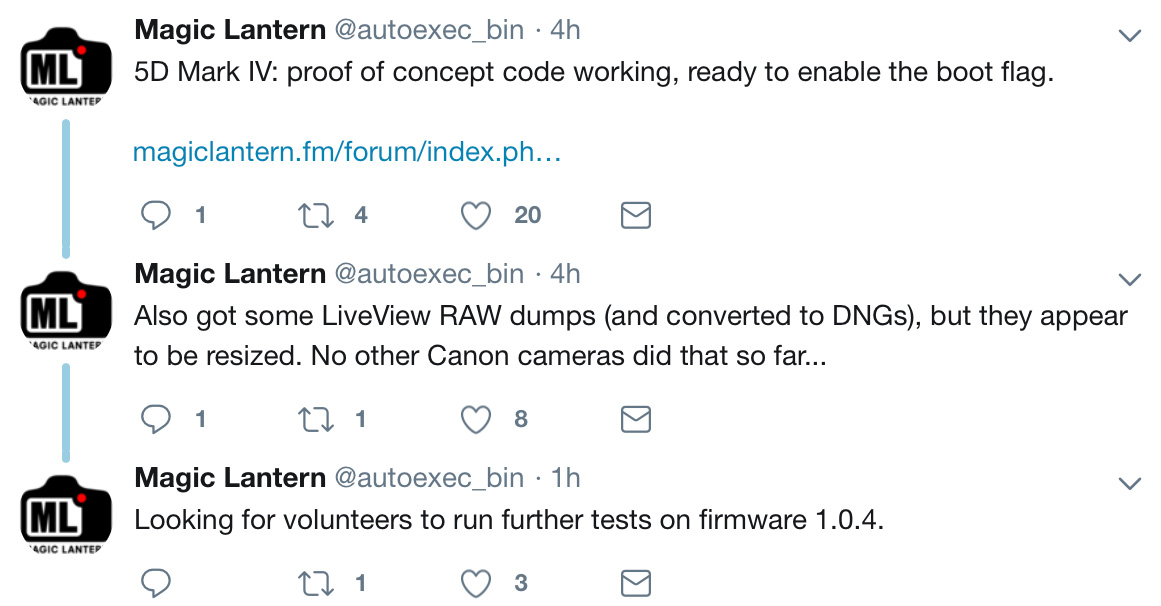Share the LiveView RAW dumps tweet by message

(x=635, y=419)
